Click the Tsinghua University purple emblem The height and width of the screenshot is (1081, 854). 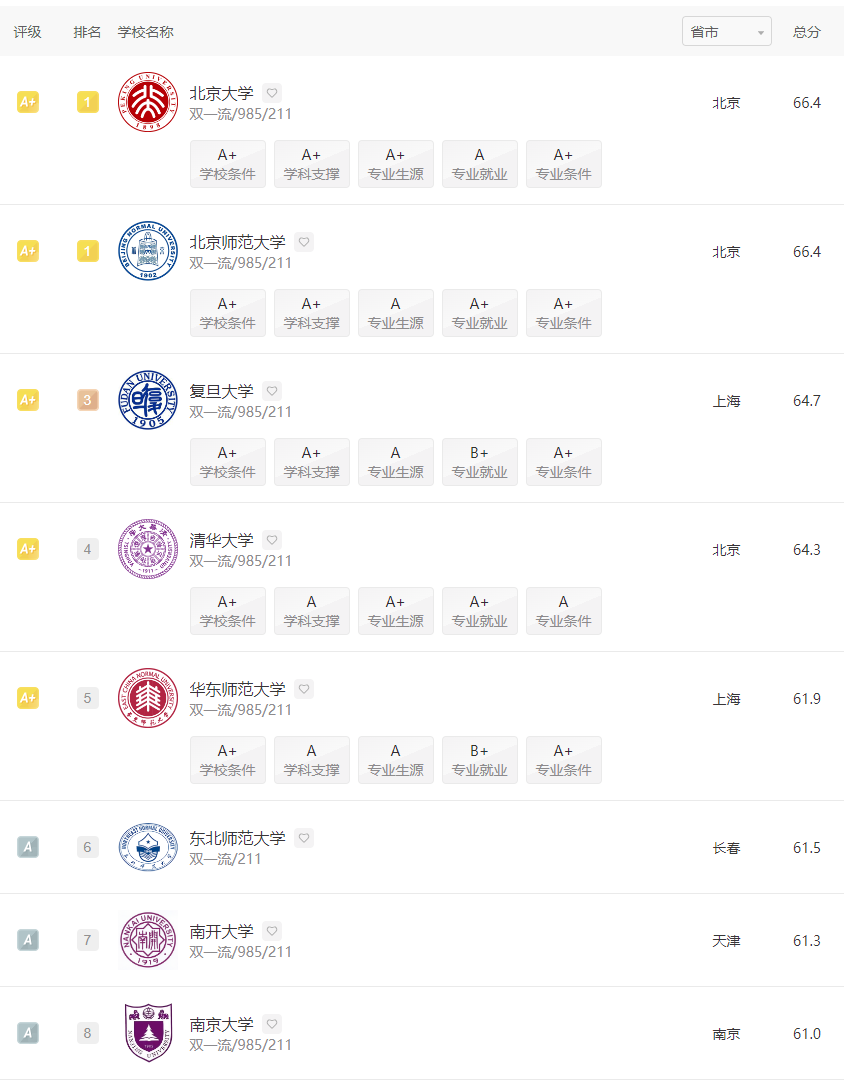pos(148,549)
